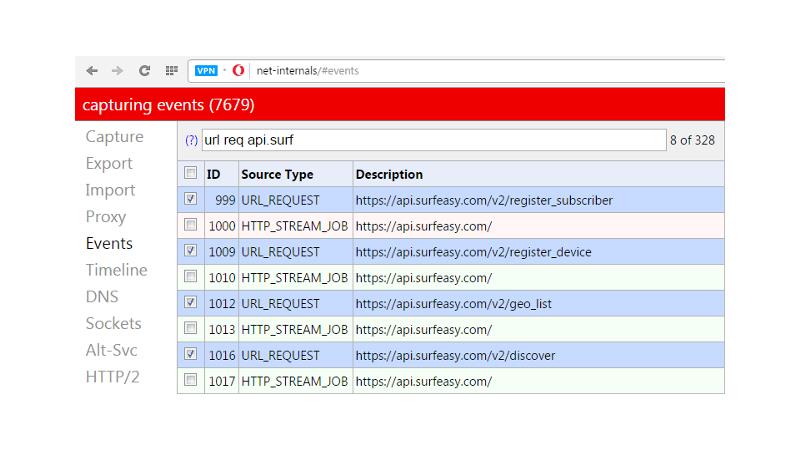Reload the net-internals page

(144, 70)
